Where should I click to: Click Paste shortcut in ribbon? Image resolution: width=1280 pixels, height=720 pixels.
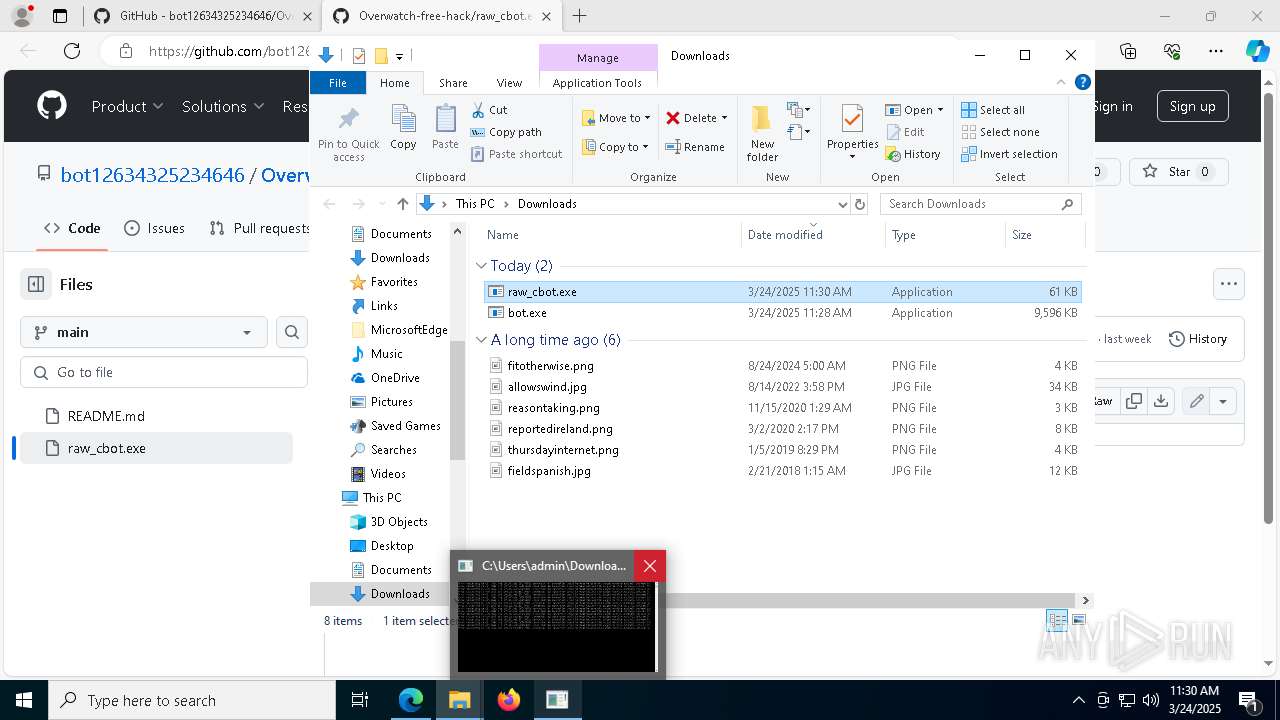coord(517,154)
